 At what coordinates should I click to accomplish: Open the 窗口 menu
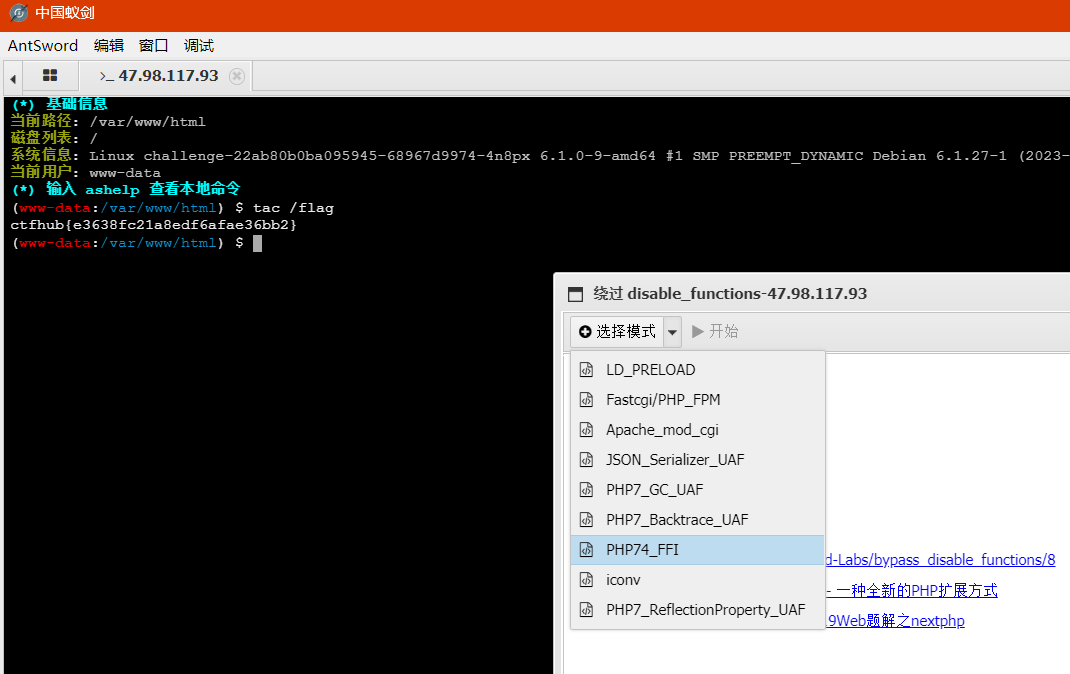tap(152, 45)
